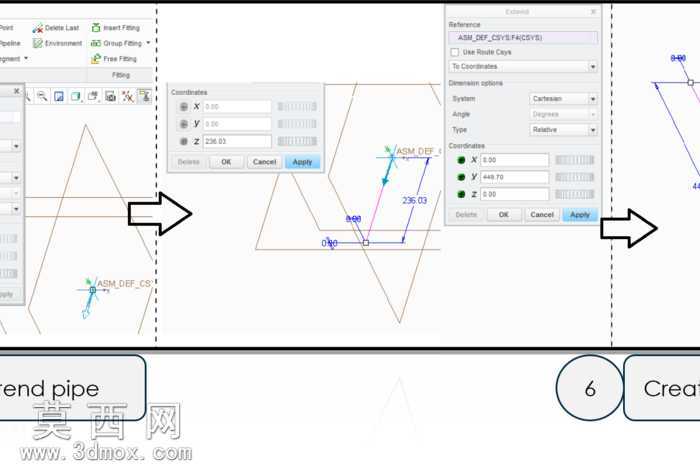Image resolution: width=700 pixels, height=465 pixels.
Task: Click the Zoom Out magnifier icon
Action: (42, 96)
